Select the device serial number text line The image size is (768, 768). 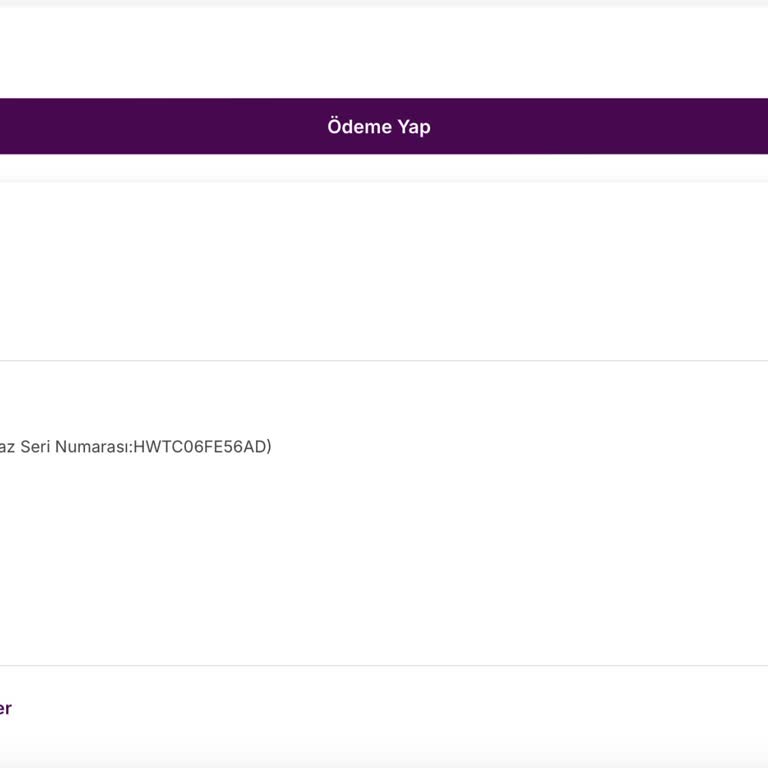pyautogui.click(x=136, y=447)
